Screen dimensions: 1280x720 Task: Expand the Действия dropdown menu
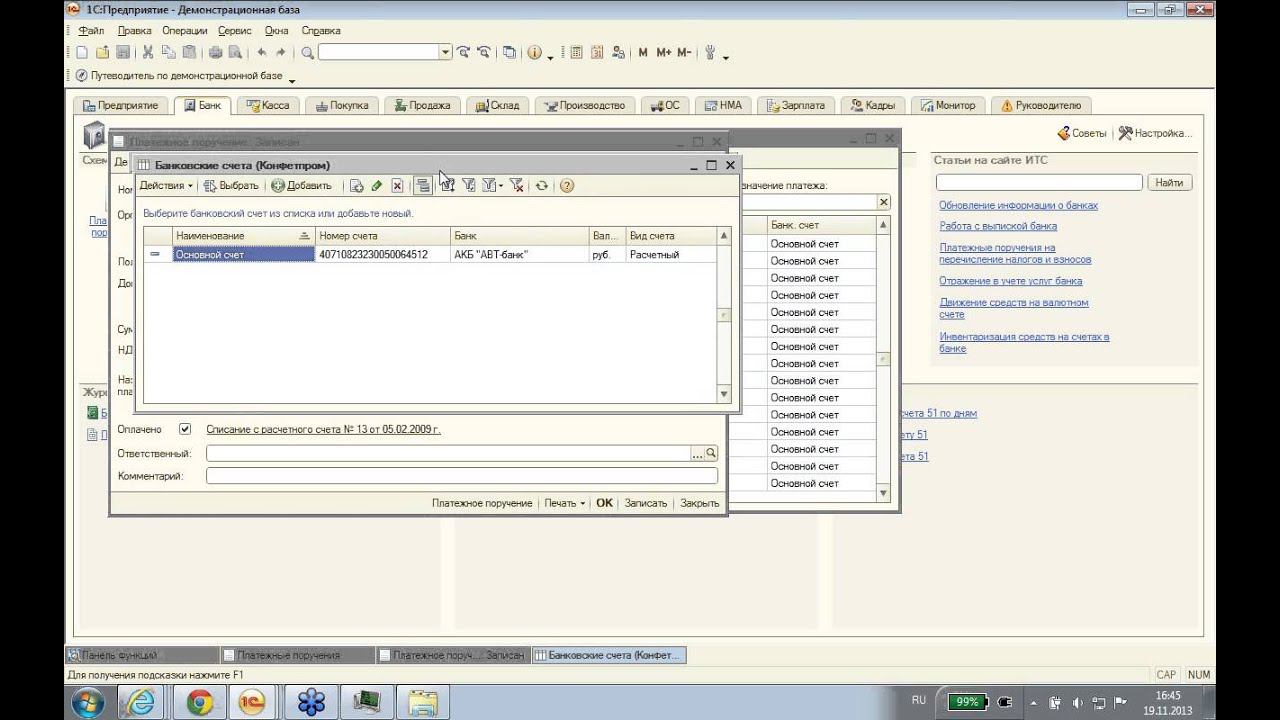point(166,185)
